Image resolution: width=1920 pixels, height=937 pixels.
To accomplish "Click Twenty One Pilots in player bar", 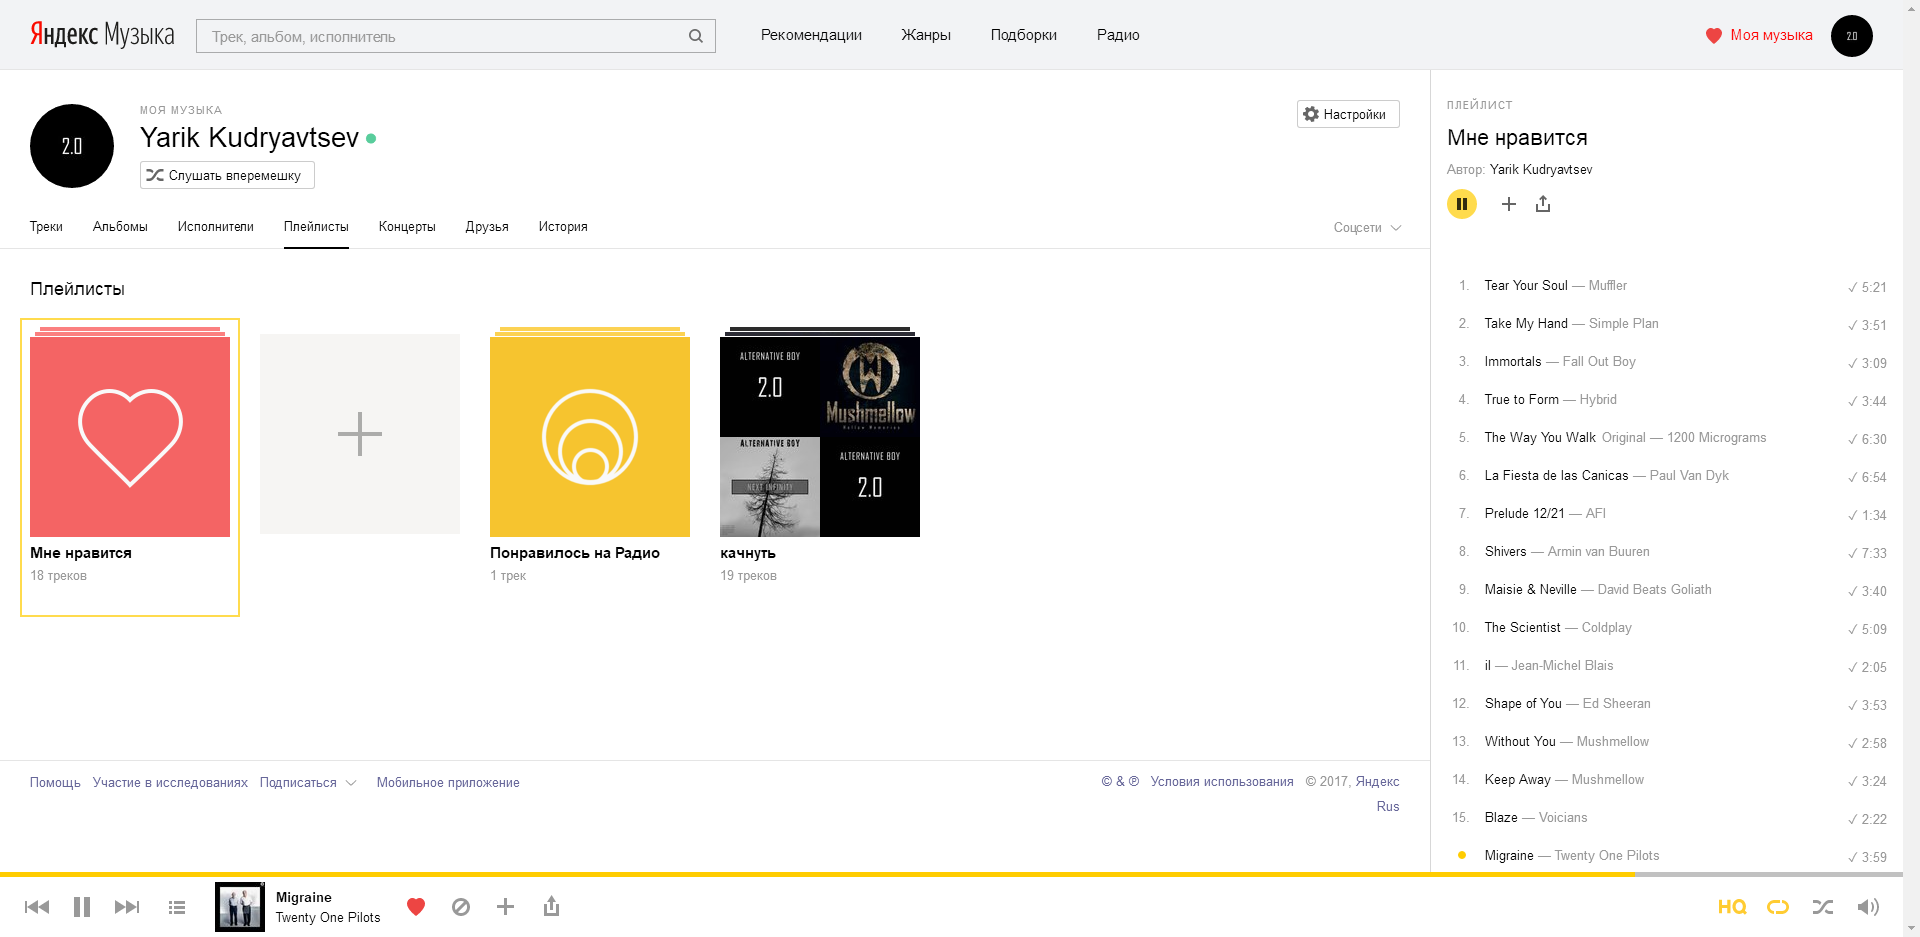I will [x=328, y=918].
